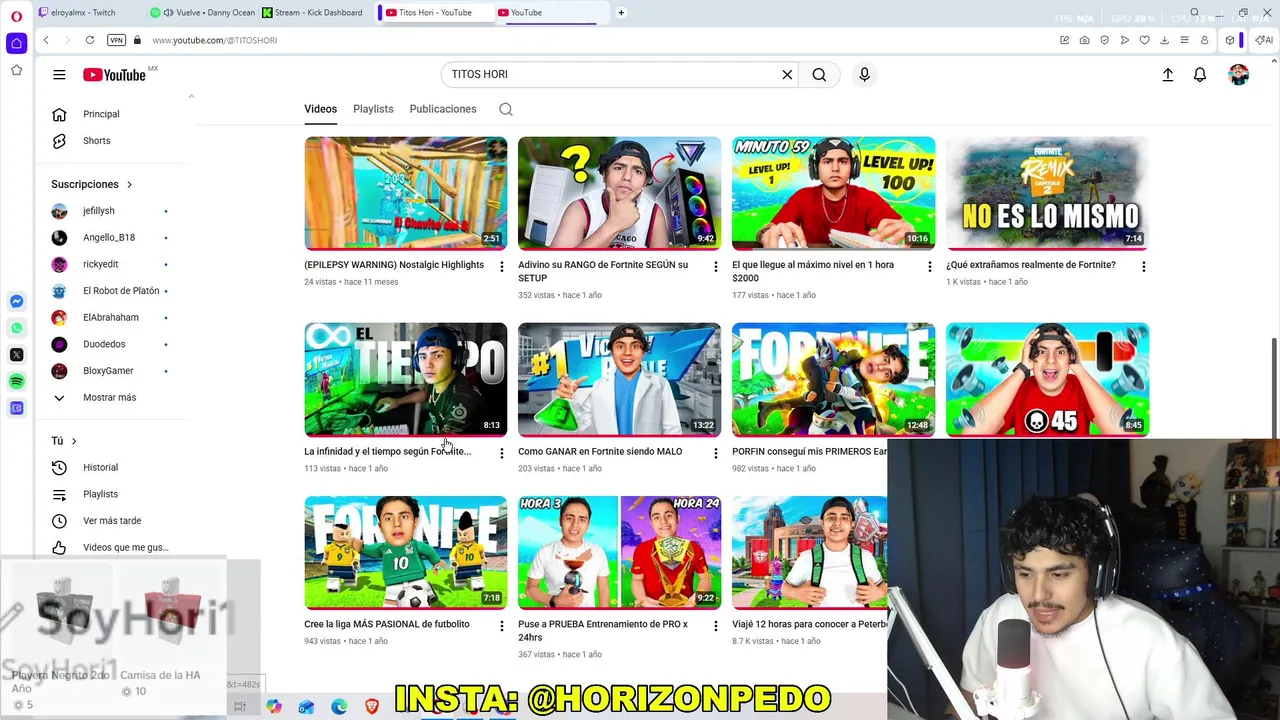Open options for ¿Qué extrañamos video
The image size is (1280, 720).
coord(1143,267)
